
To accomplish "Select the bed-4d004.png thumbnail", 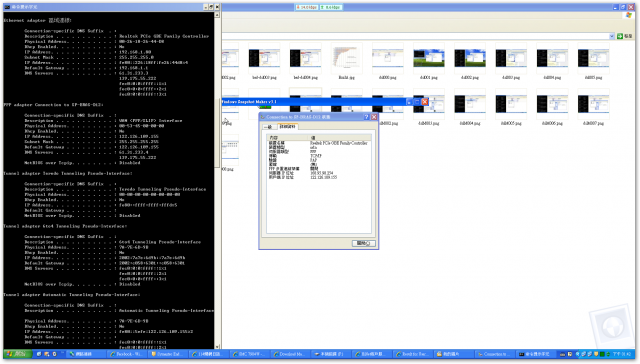I will [305, 59].
